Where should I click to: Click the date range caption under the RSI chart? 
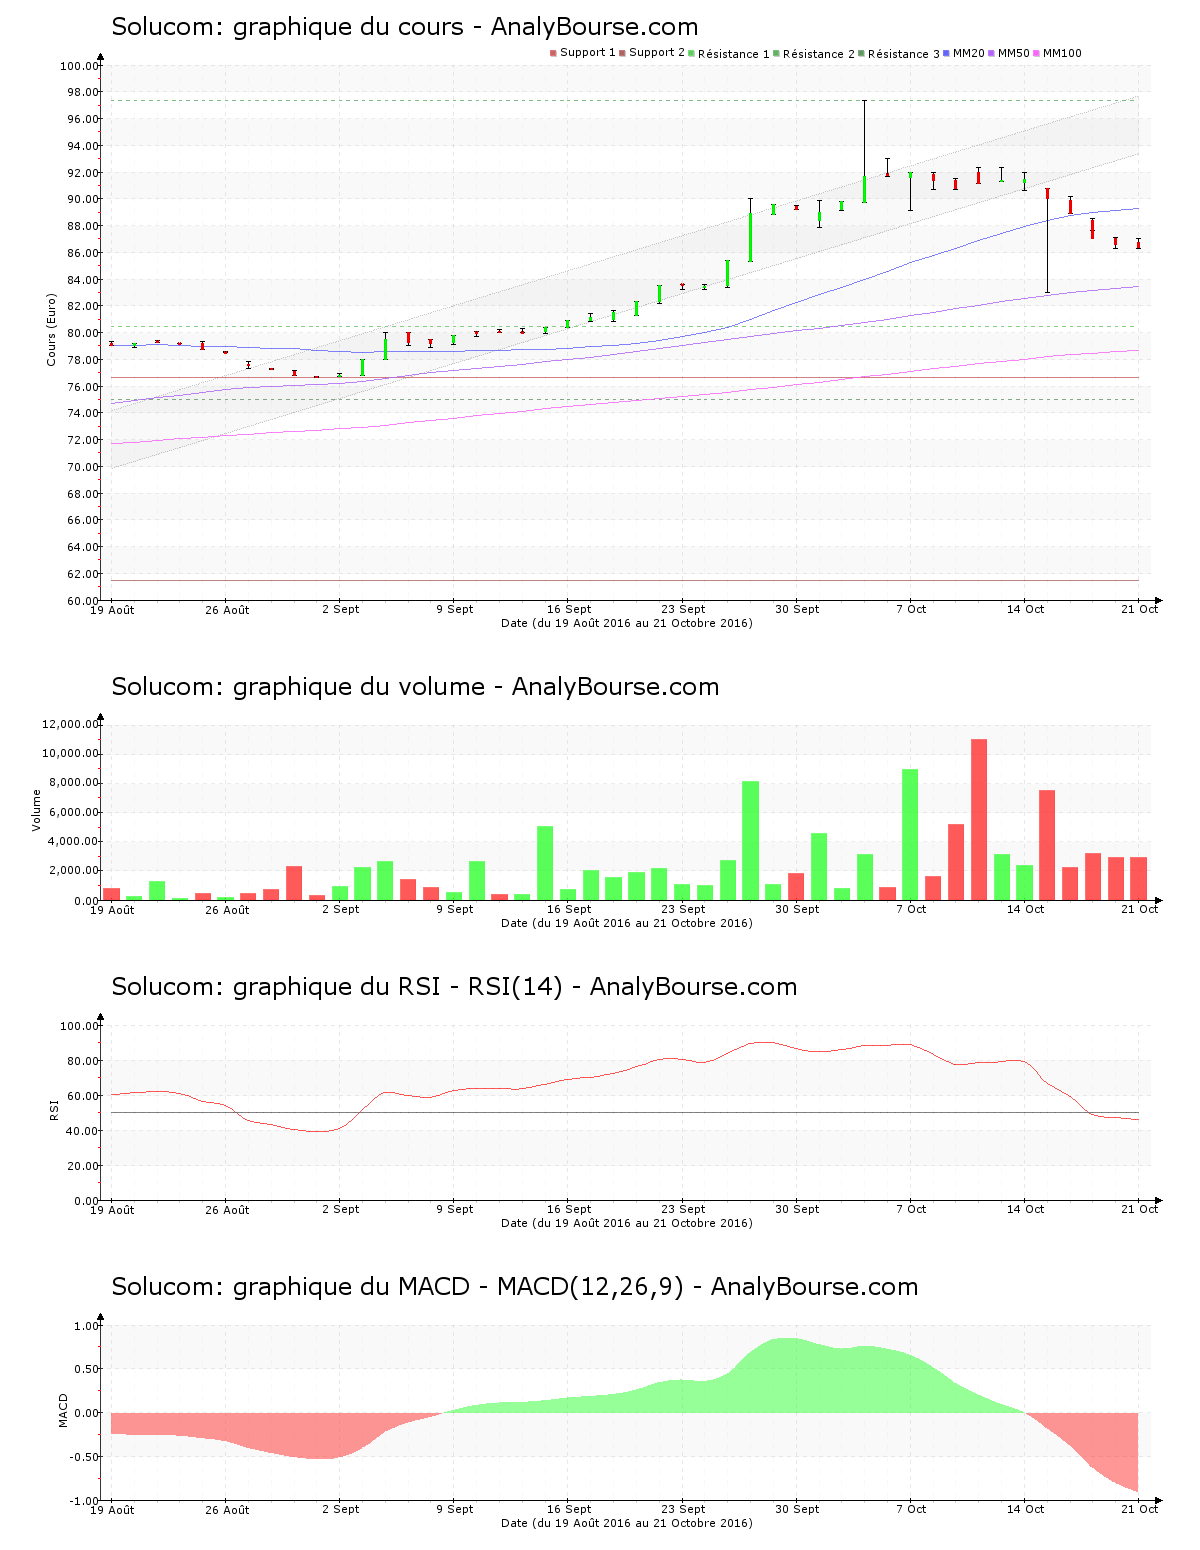coord(627,1223)
